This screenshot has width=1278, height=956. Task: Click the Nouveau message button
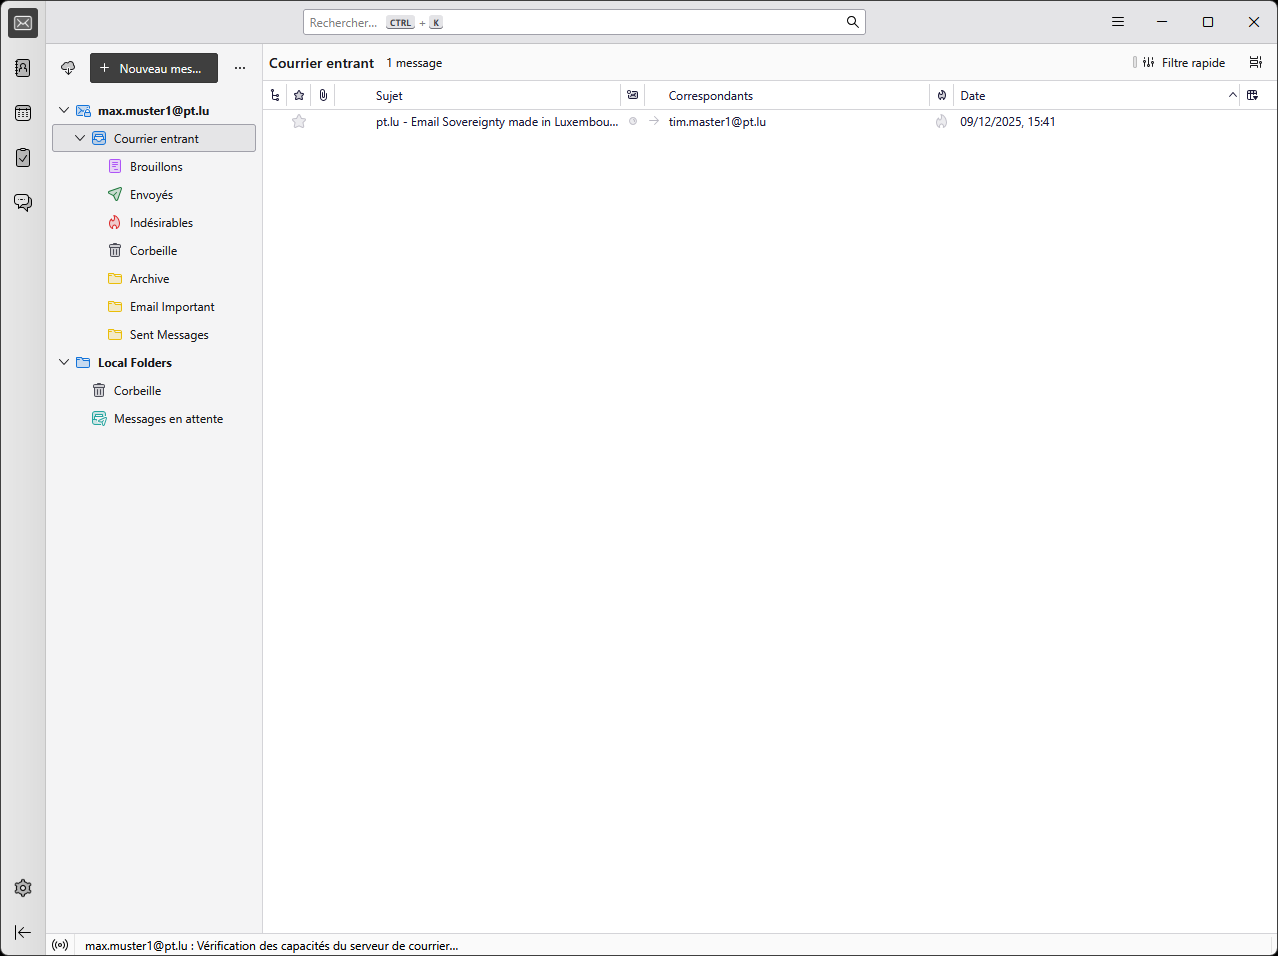(x=154, y=68)
